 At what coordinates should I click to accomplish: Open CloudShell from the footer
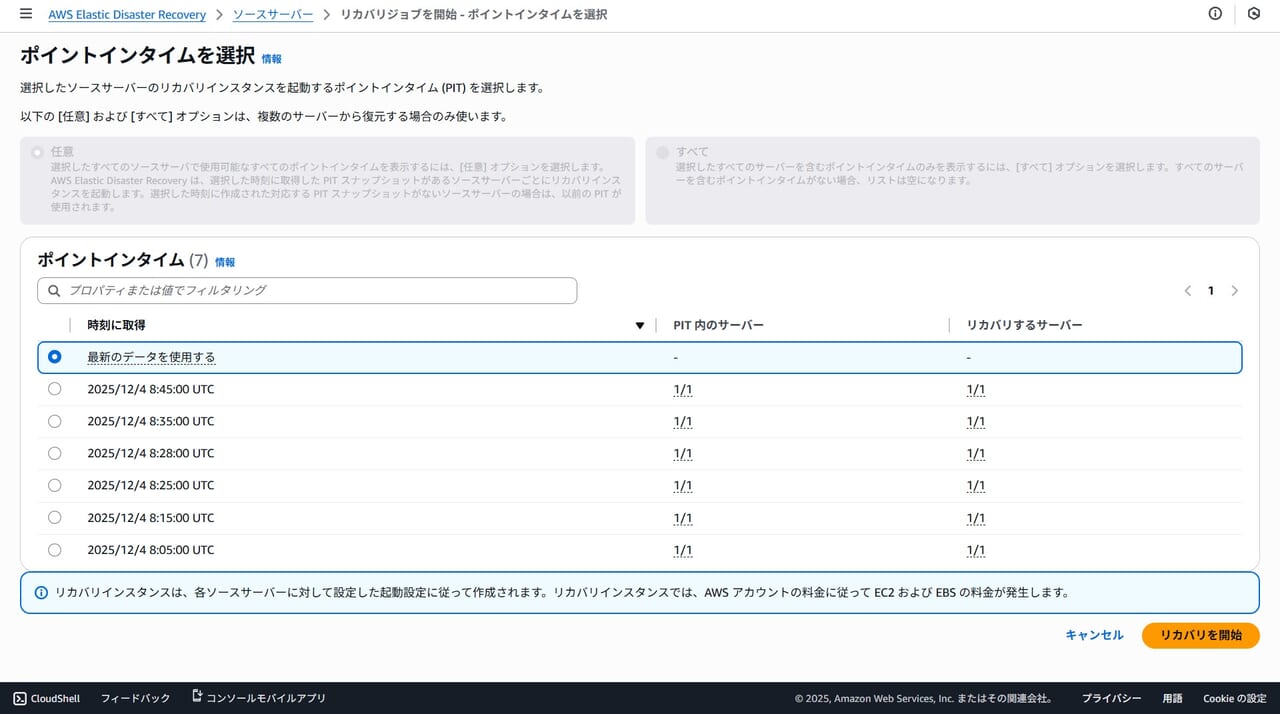click(47, 698)
